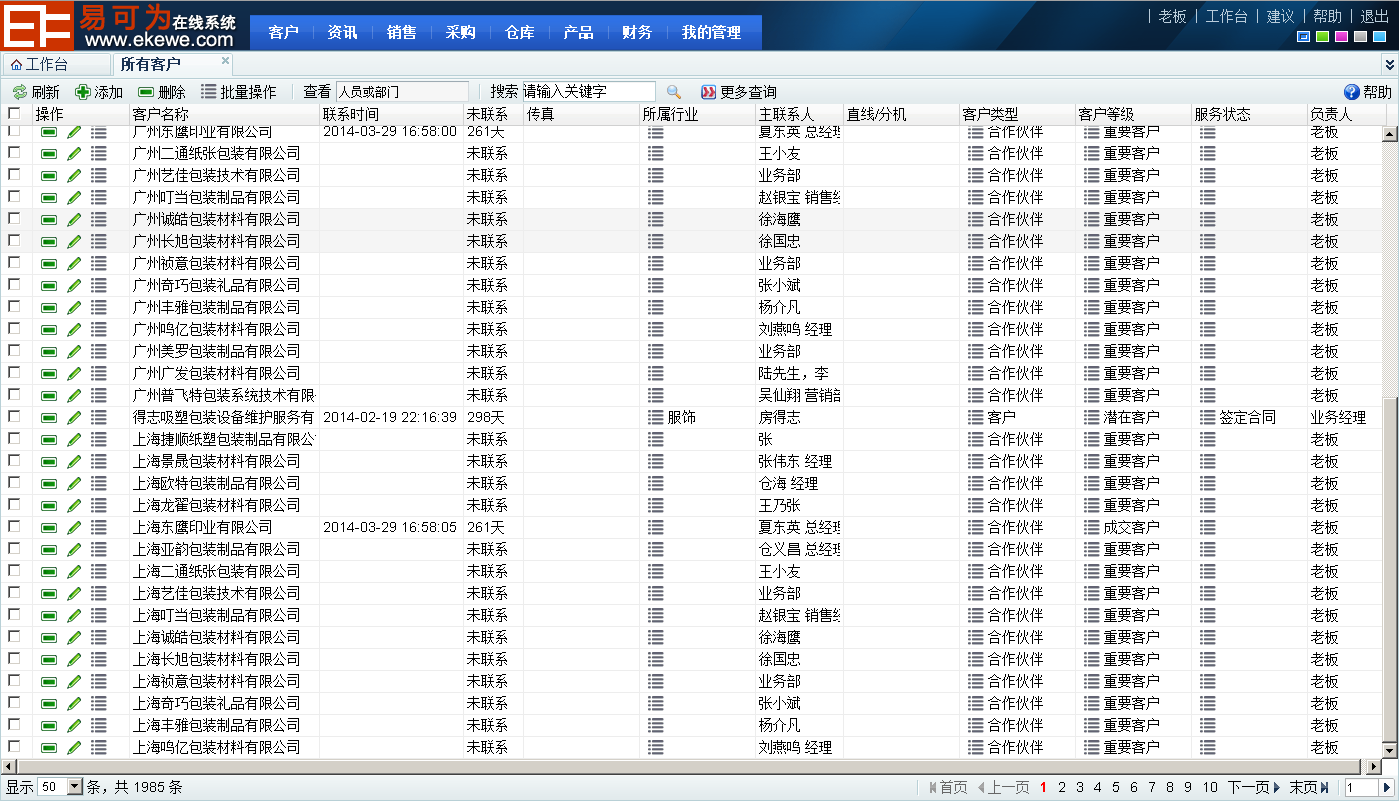Open the 50 items-per-page dropdown
Image resolution: width=1399 pixels, height=801 pixels.
60,787
